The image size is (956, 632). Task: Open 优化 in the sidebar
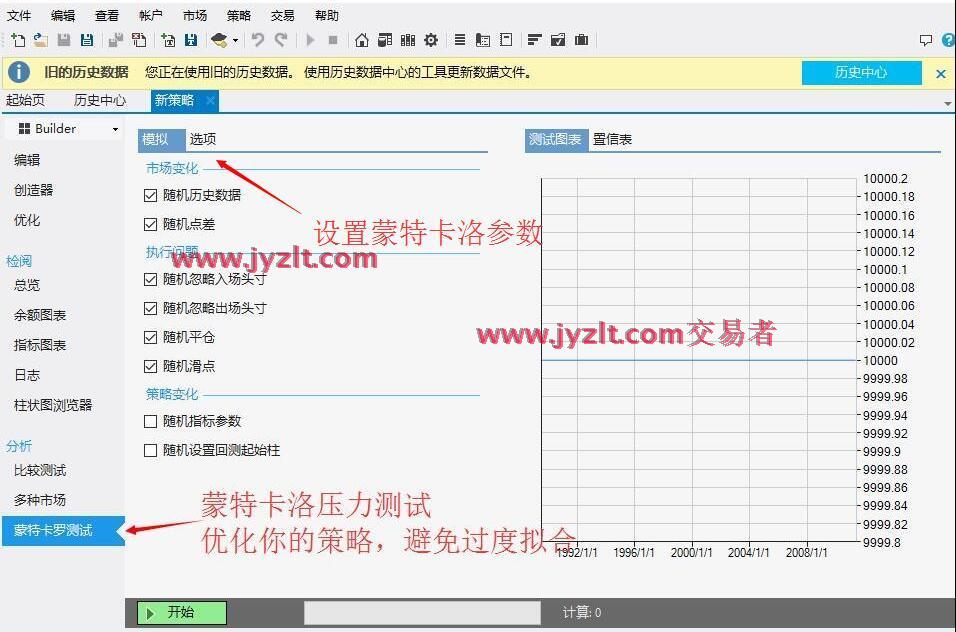[27, 220]
